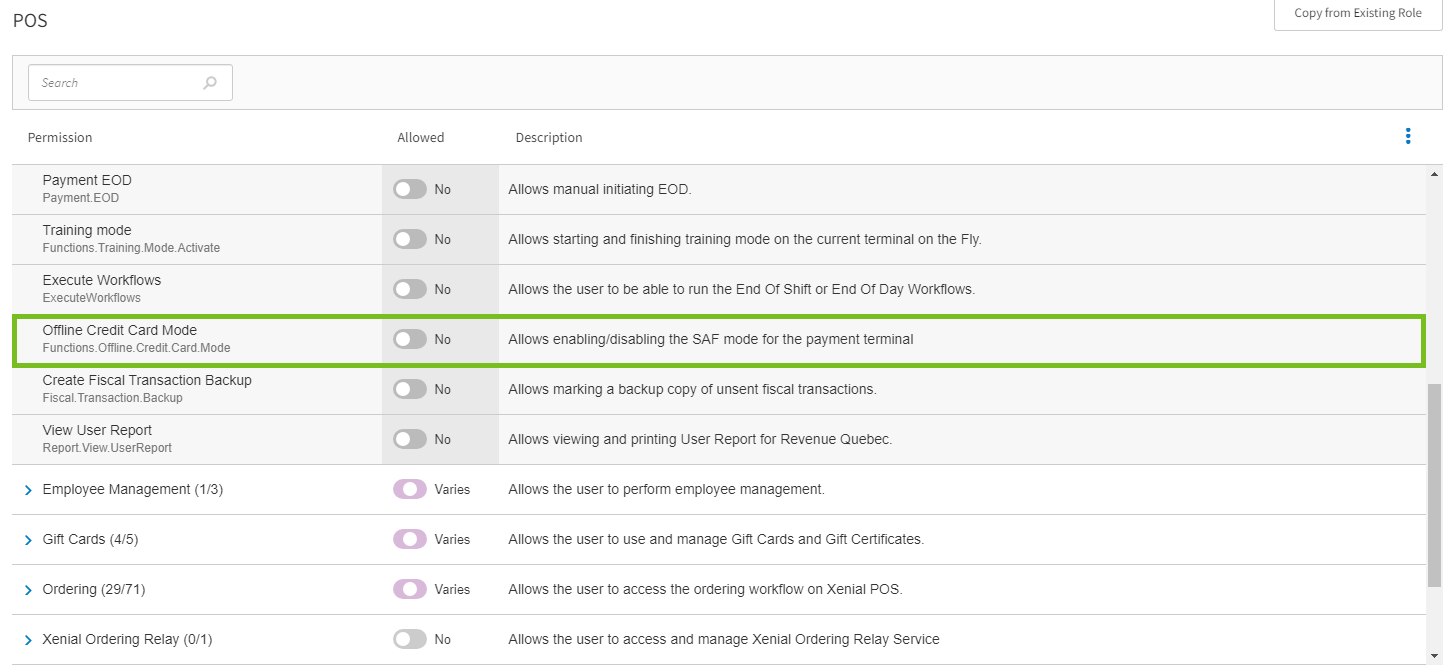The width and height of the screenshot is (1454, 671).
Task: Toggle the Gift Cards group switch
Action: click(x=409, y=539)
